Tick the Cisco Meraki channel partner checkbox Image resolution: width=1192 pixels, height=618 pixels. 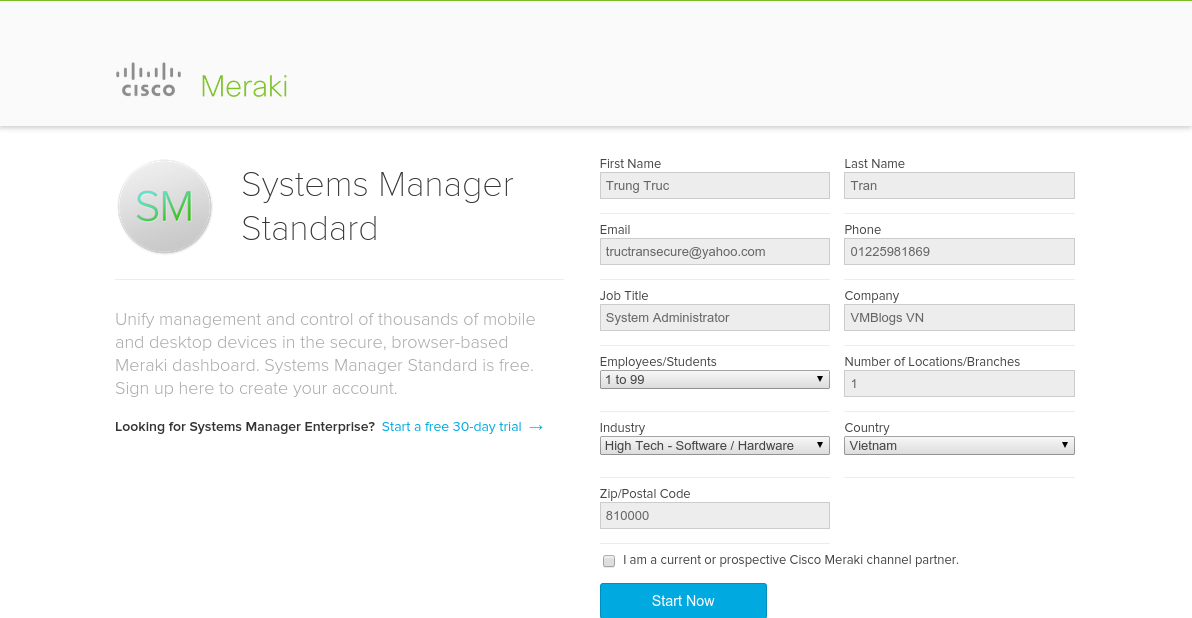click(x=609, y=561)
